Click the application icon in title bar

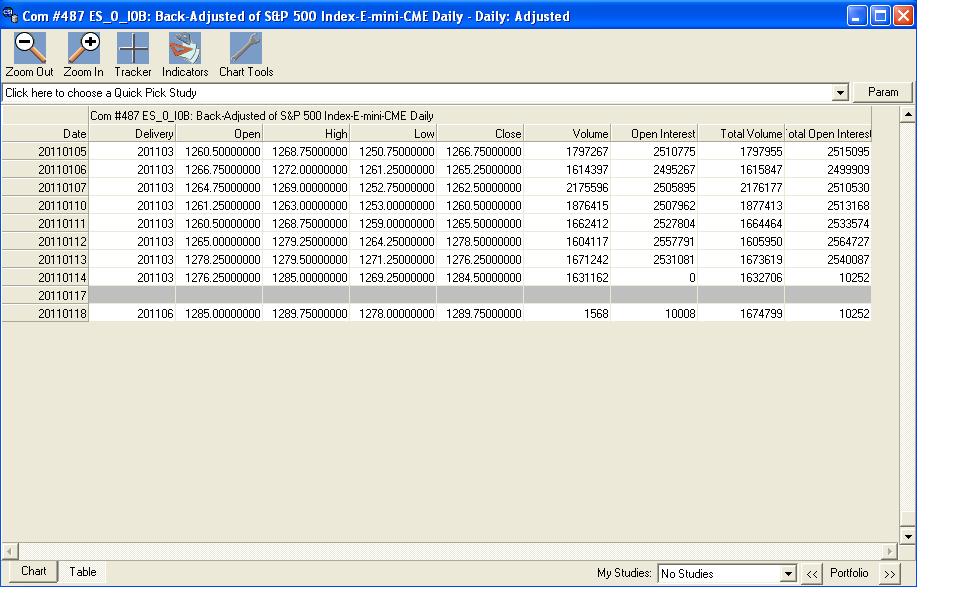[x=10, y=15]
